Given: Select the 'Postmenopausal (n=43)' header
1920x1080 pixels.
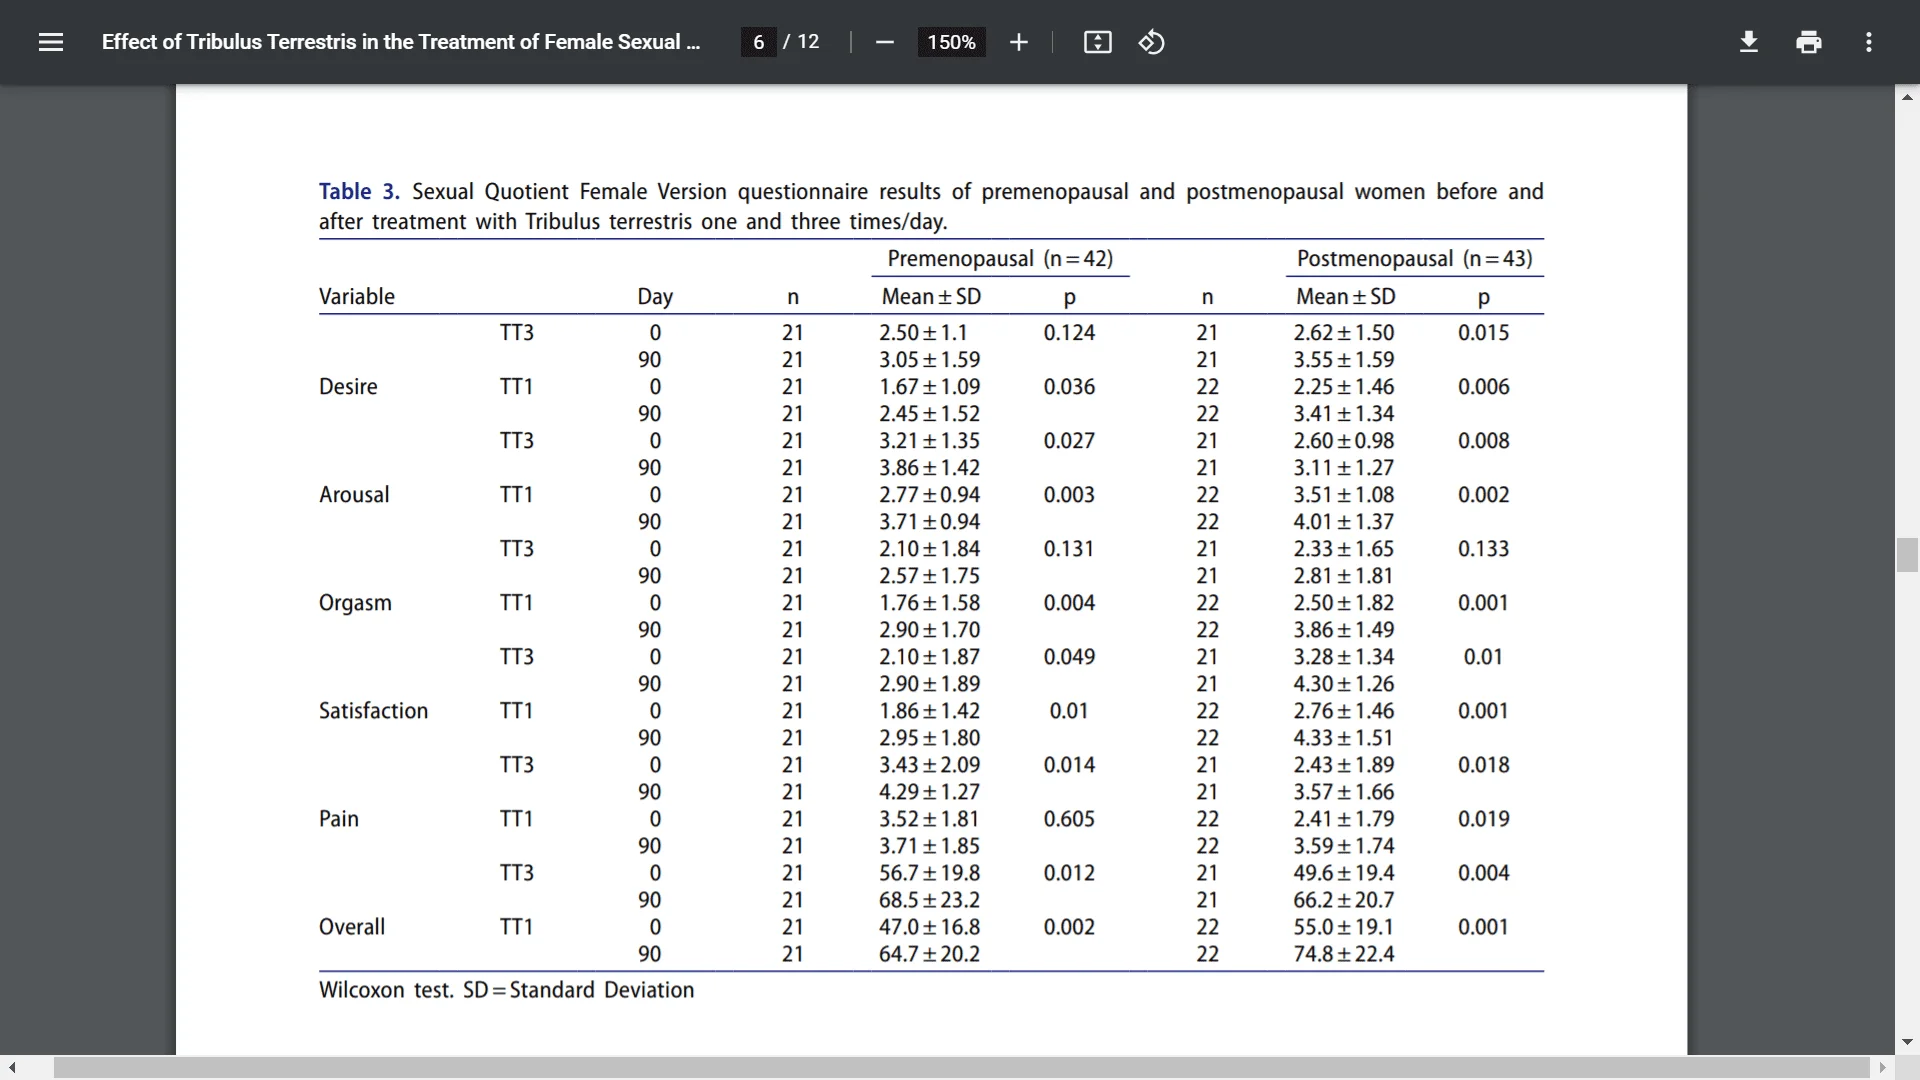Looking at the screenshot, I should tap(1414, 259).
